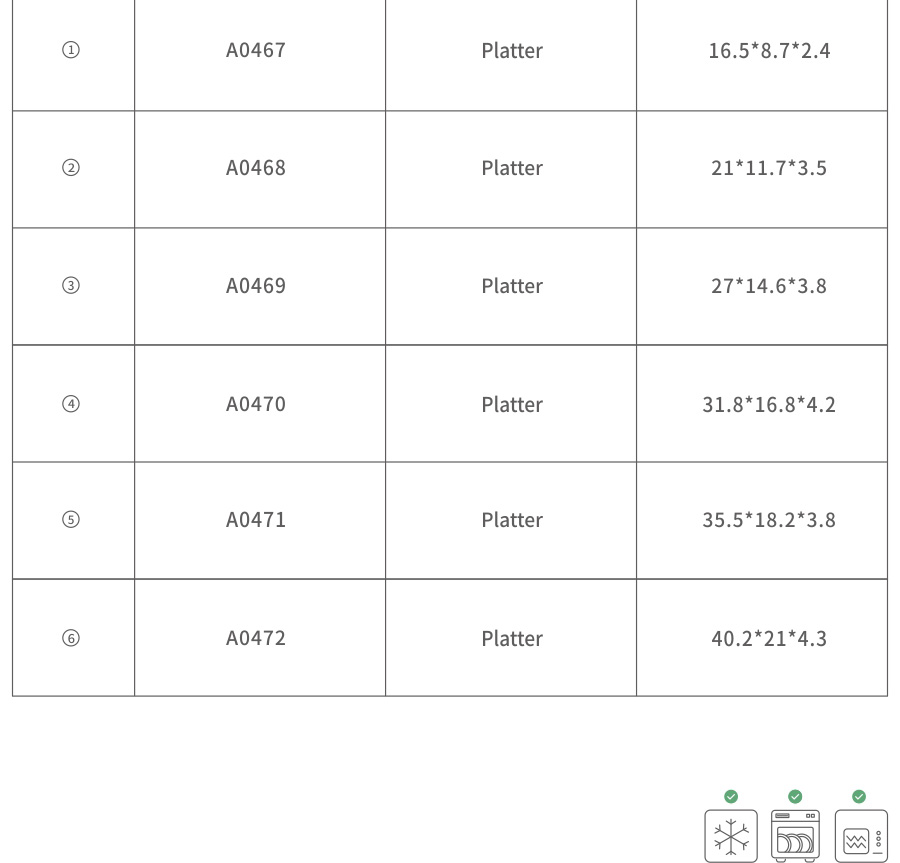Click the circled number 3 icon
Image resolution: width=900 pixels, height=863 pixels.
[71, 286]
